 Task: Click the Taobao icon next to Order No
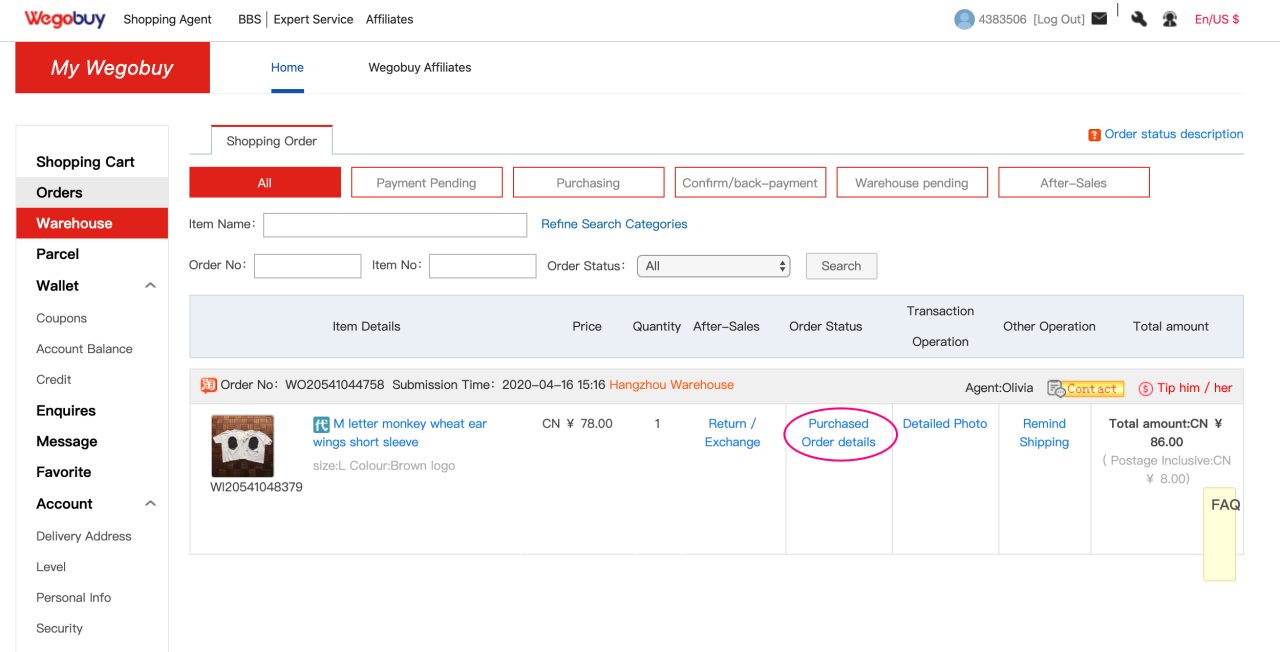coord(209,385)
